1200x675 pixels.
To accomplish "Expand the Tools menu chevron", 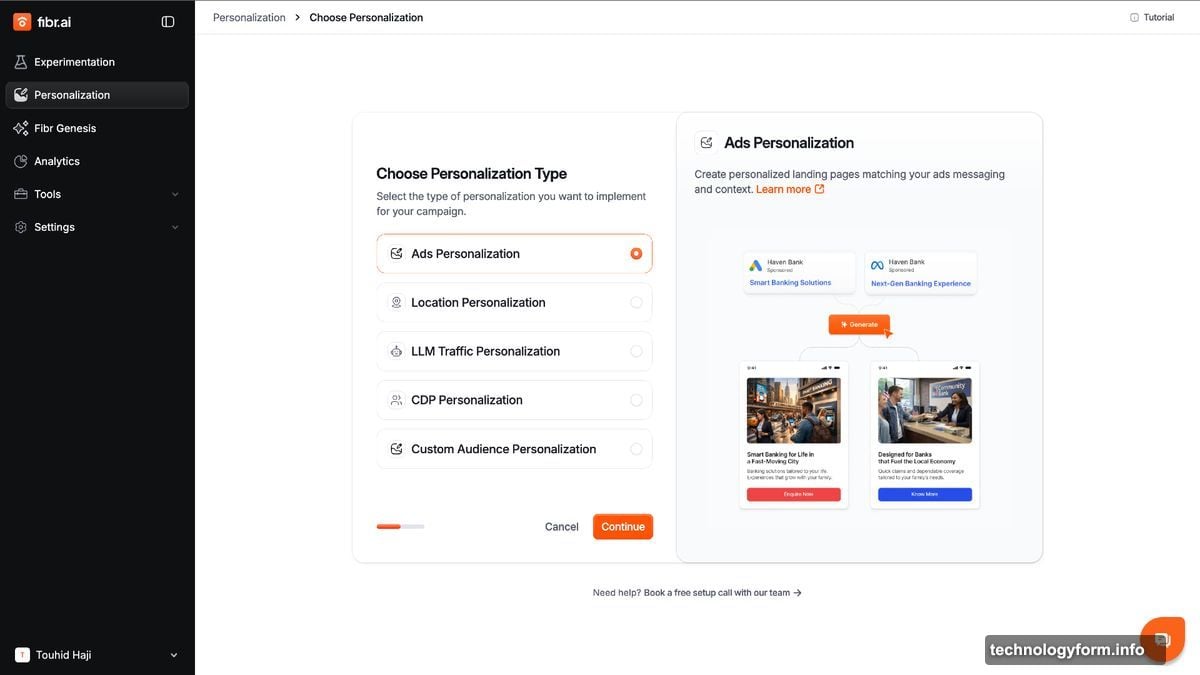I will [x=175, y=194].
